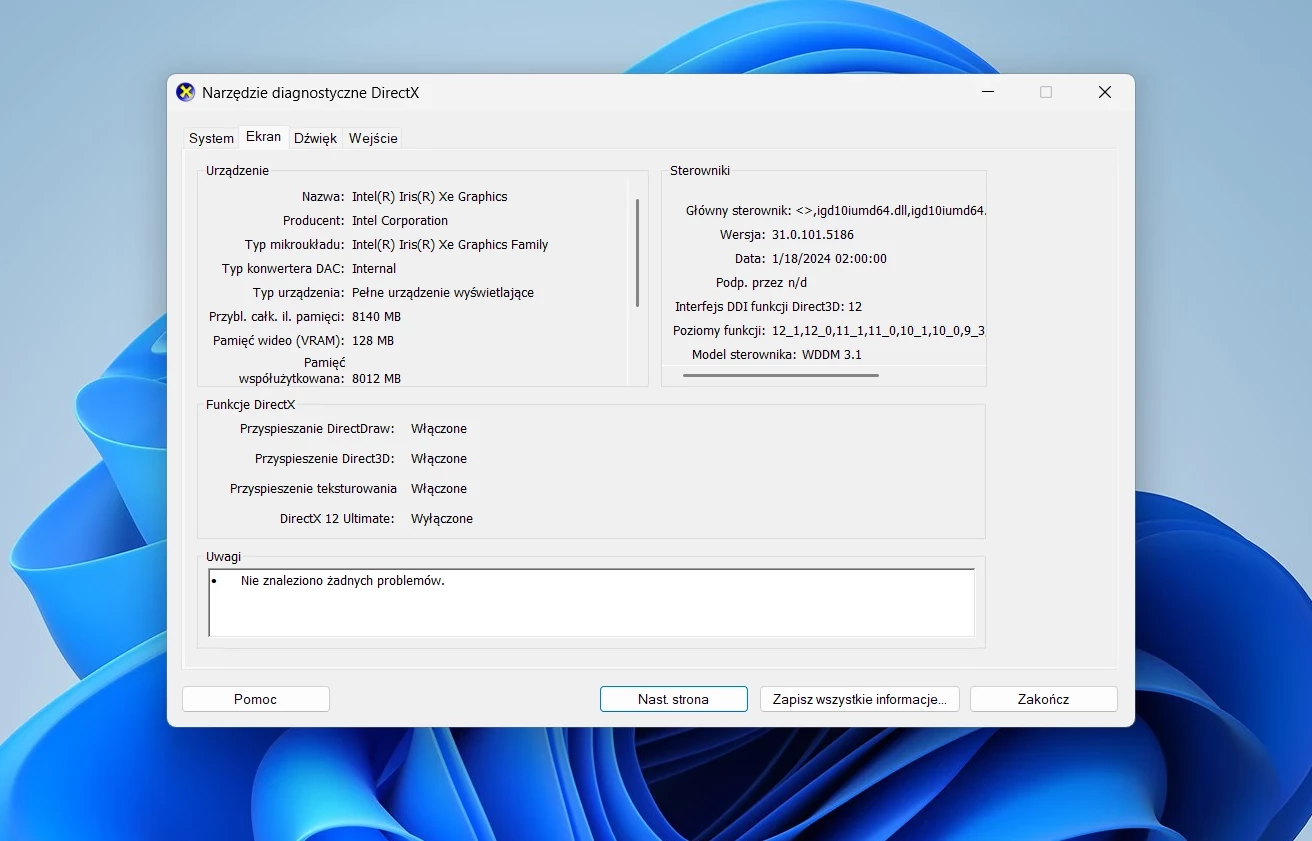Switch to the System tab
The width and height of the screenshot is (1312, 841).
pos(211,138)
